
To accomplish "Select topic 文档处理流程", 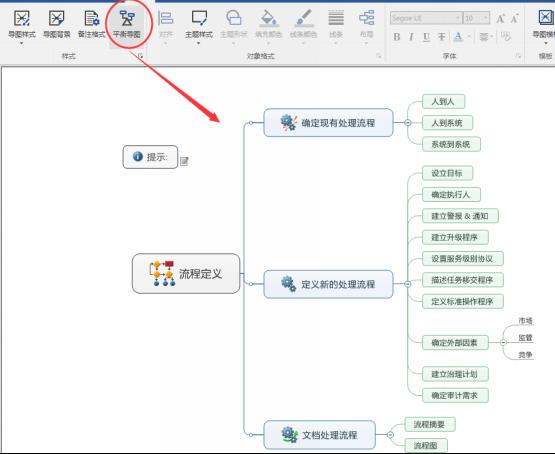I will pyautogui.click(x=320, y=435).
